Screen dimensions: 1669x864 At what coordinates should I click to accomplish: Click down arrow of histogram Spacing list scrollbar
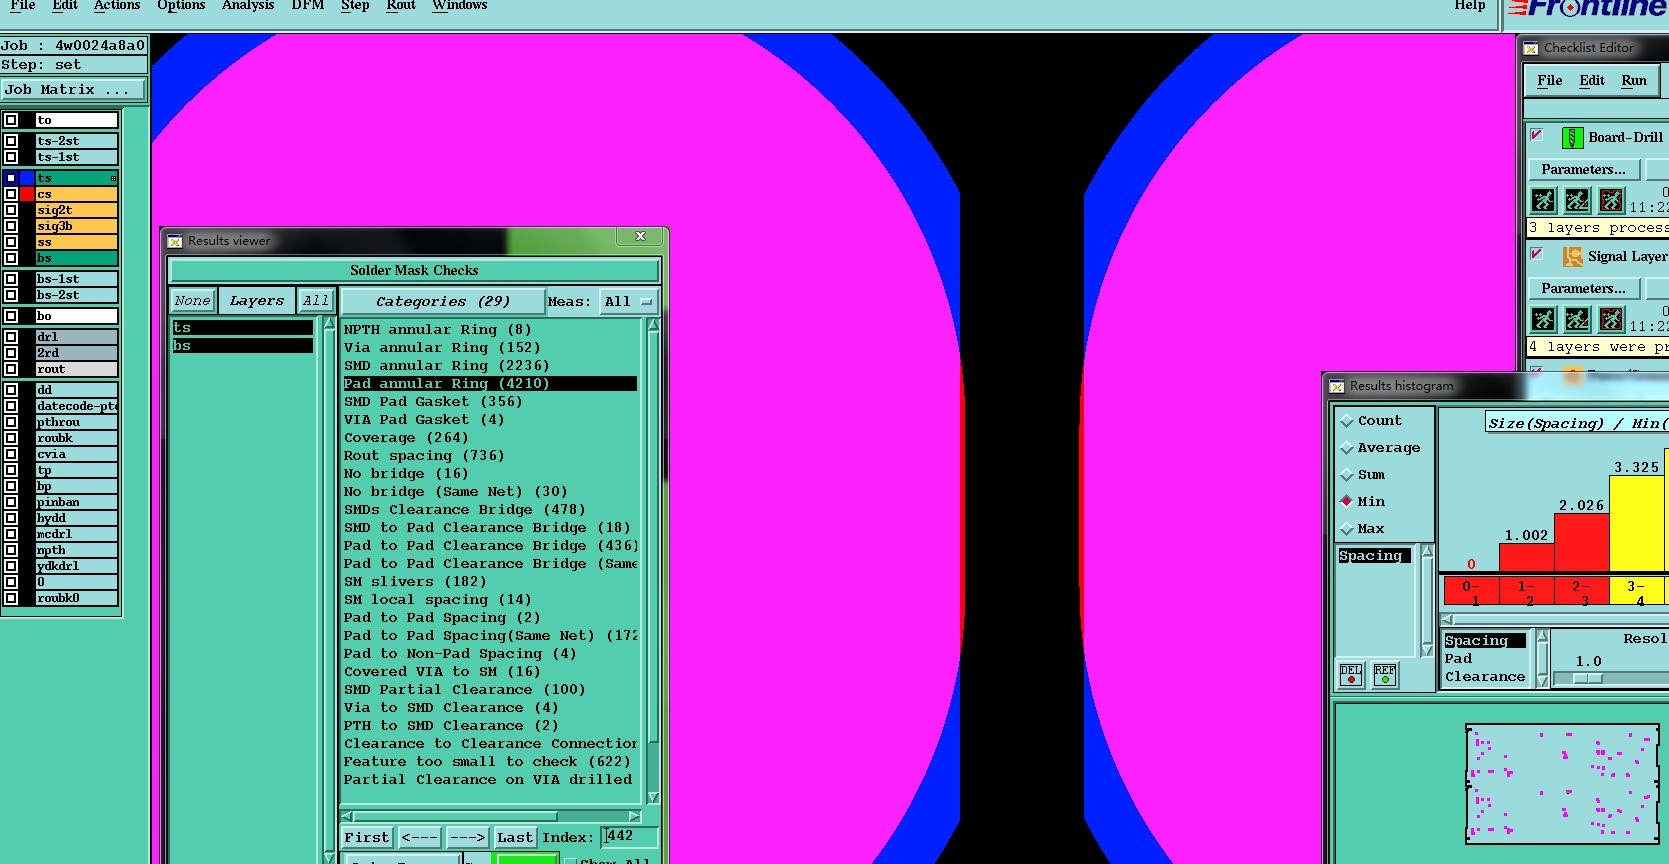1427,650
